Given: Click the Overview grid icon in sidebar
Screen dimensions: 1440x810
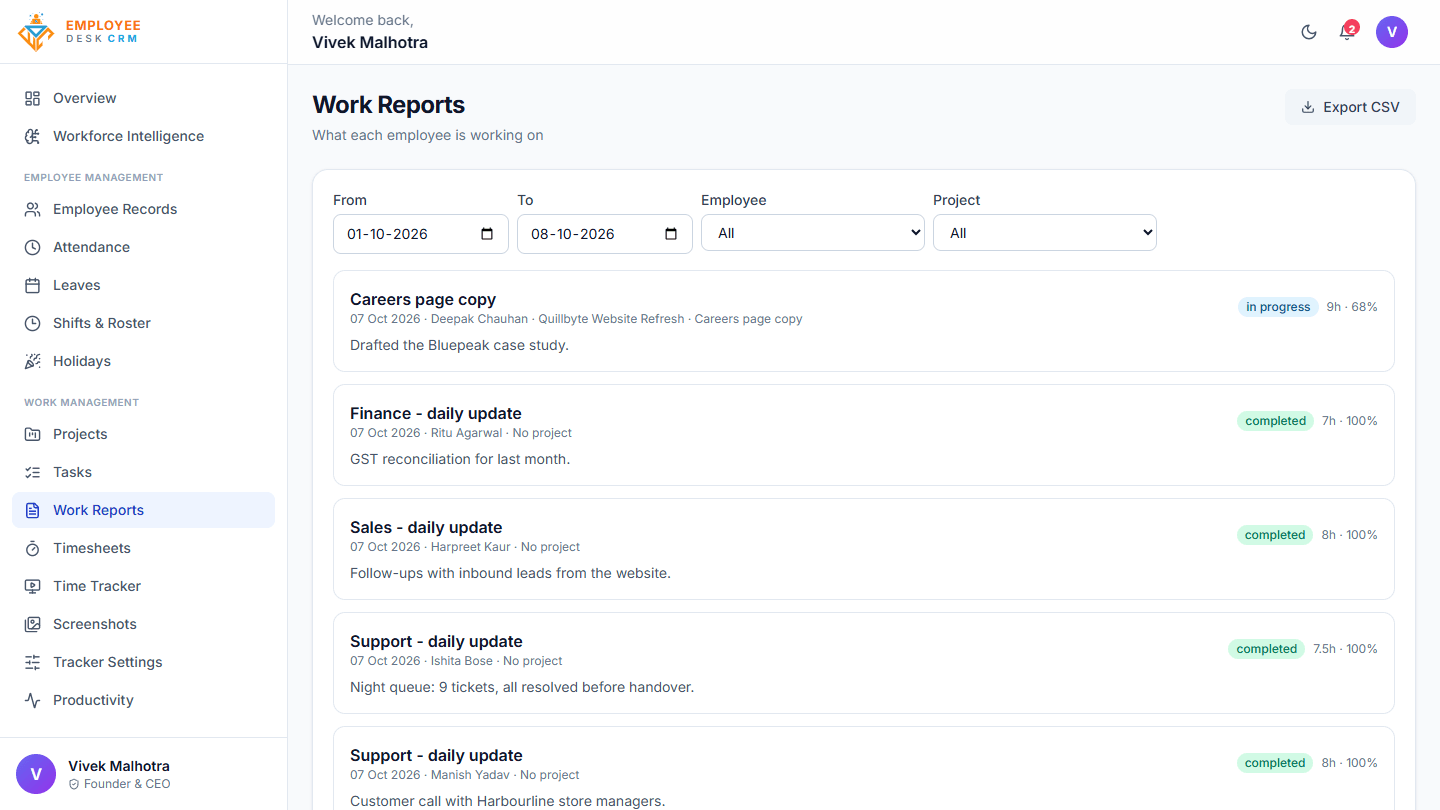Looking at the screenshot, I should pyautogui.click(x=33, y=98).
